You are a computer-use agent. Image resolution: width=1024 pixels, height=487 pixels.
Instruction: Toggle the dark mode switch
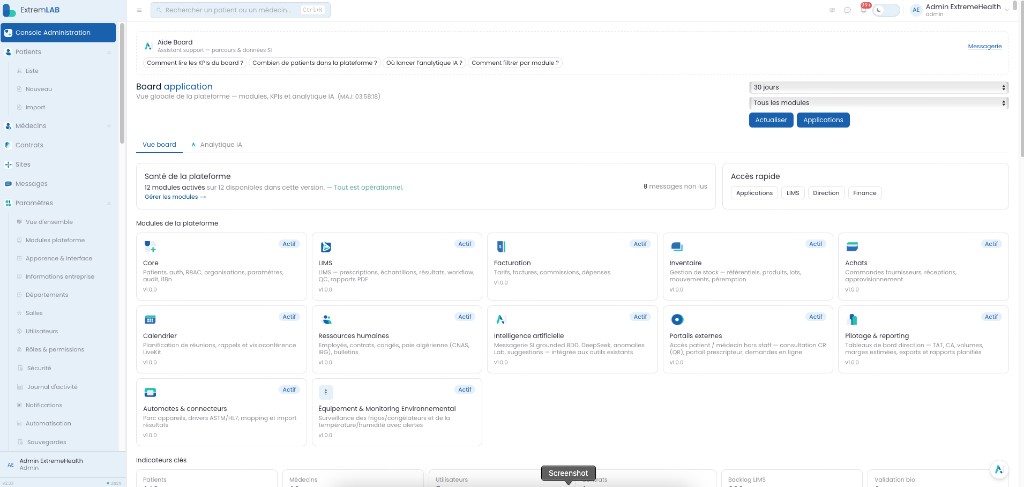[x=886, y=10]
